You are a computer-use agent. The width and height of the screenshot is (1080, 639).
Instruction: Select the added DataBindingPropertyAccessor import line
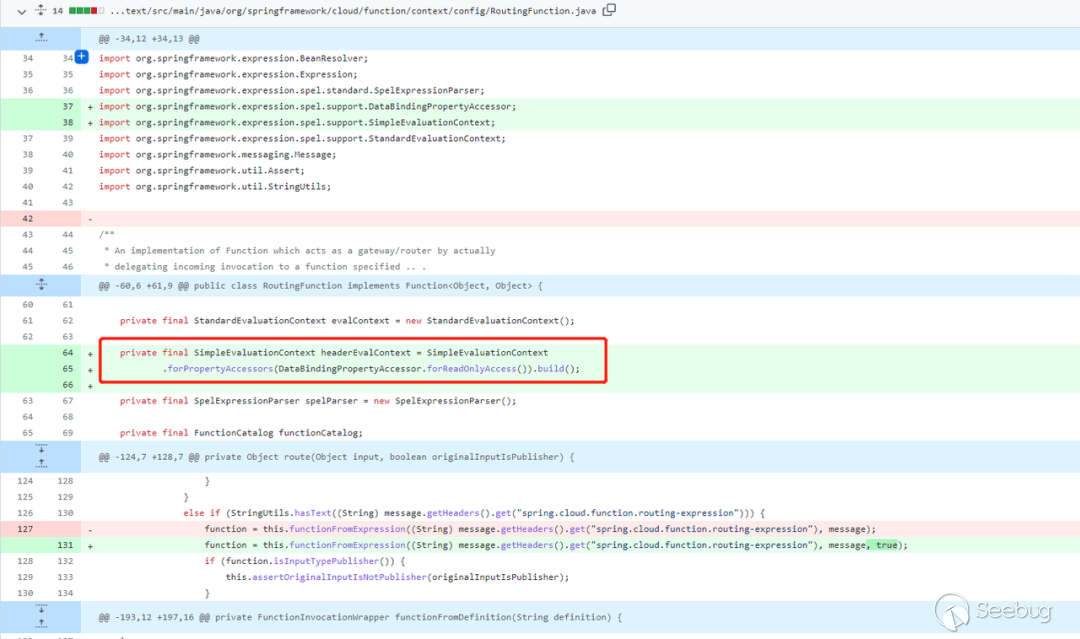pos(307,106)
